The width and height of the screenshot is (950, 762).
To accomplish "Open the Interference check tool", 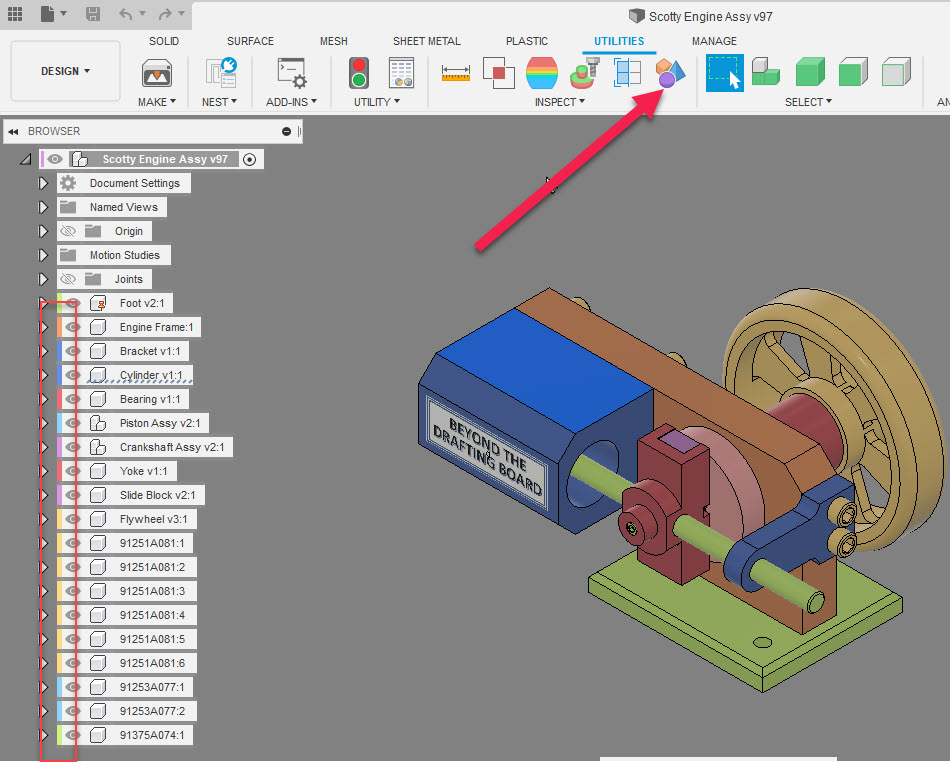I will pyautogui.click(x=499, y=74).
